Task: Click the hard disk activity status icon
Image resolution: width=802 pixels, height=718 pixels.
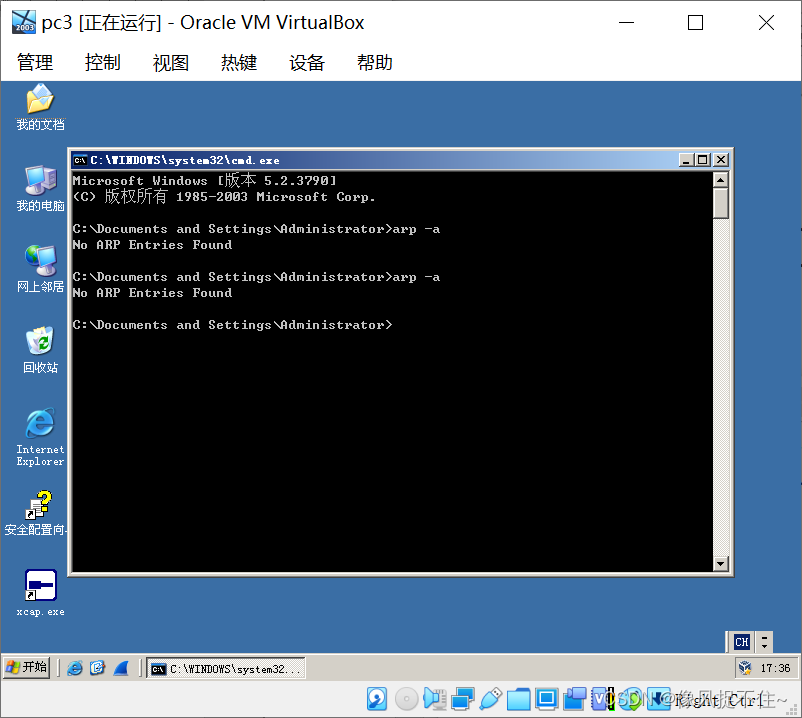Action: pos(377,699)
